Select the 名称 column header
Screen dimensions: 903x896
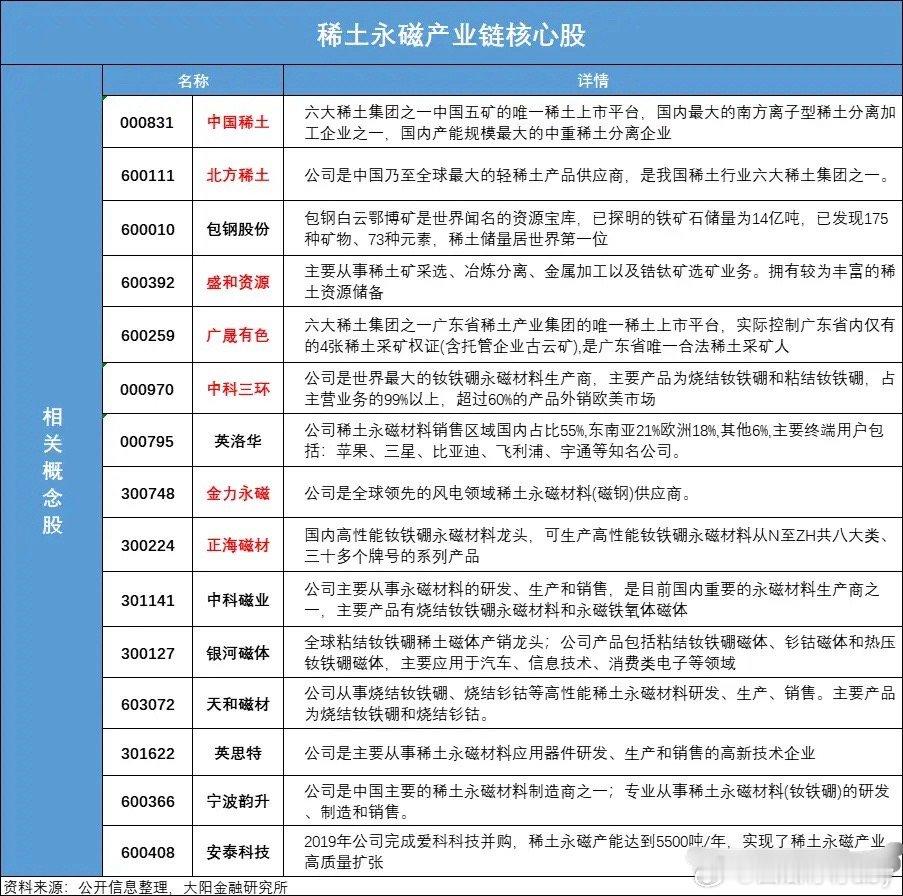click(193, 81)
